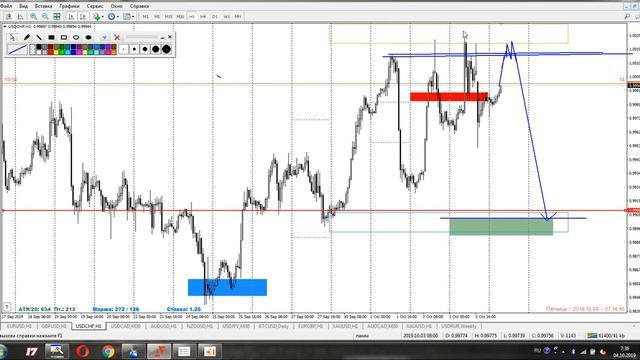Switch timeframe to H4
Image resolution: width=640 pixels, height=360 pixels.
pos(203,16)
